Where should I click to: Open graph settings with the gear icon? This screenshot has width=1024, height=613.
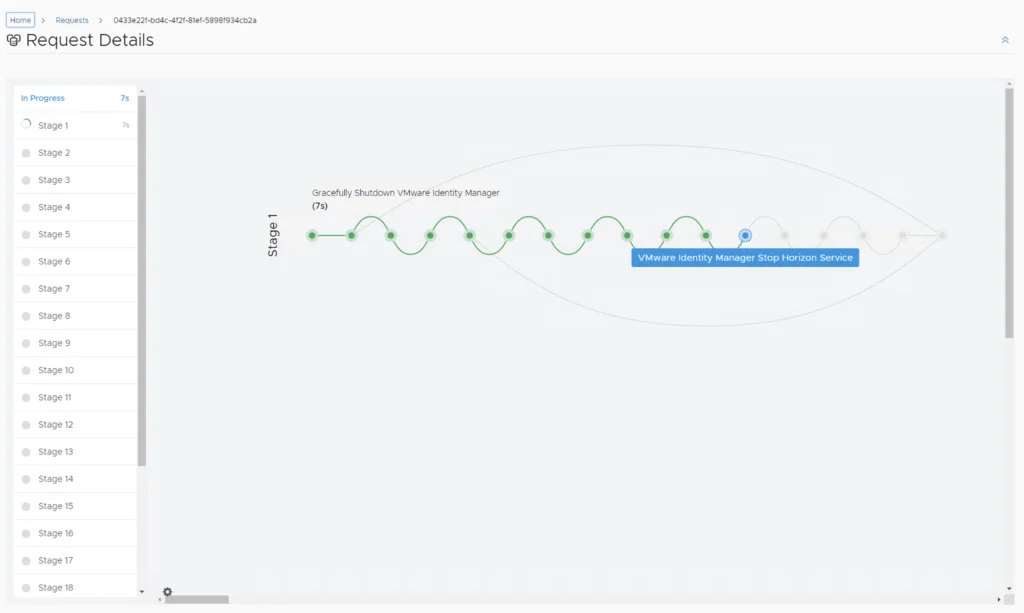[x=167, y=591]
